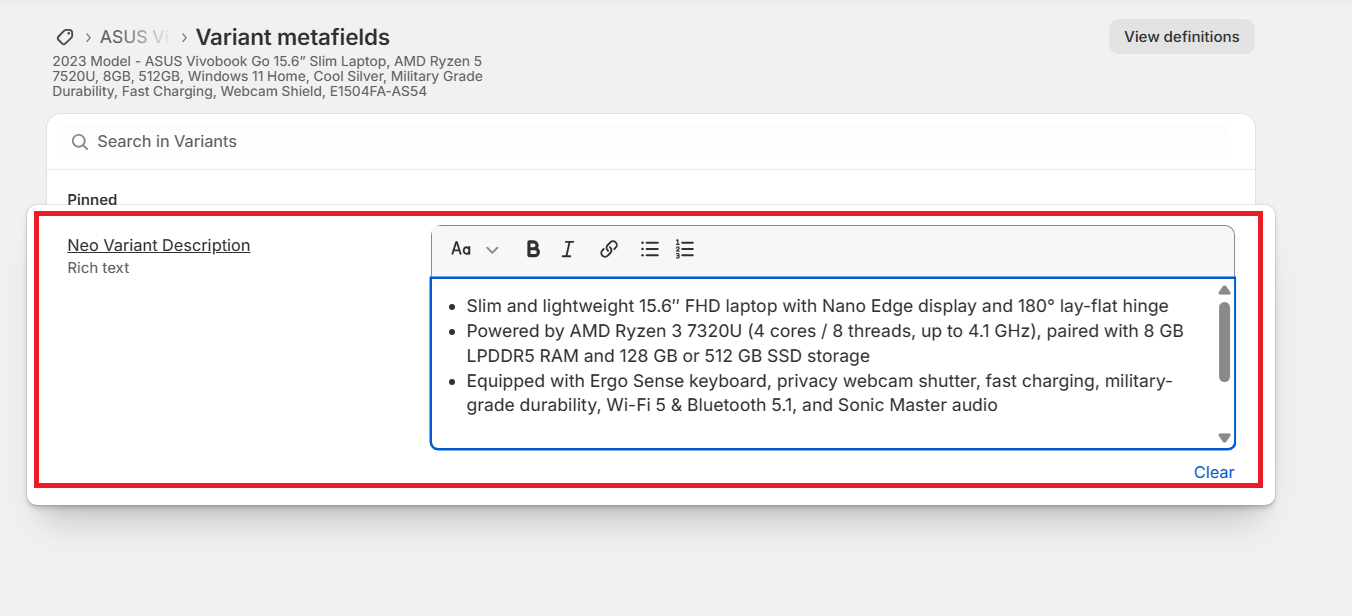Image resolution: width=1352 pixels, height=616 pixels.
Task: Open the text style Aa dropdown
Action: tap(474, 250)
